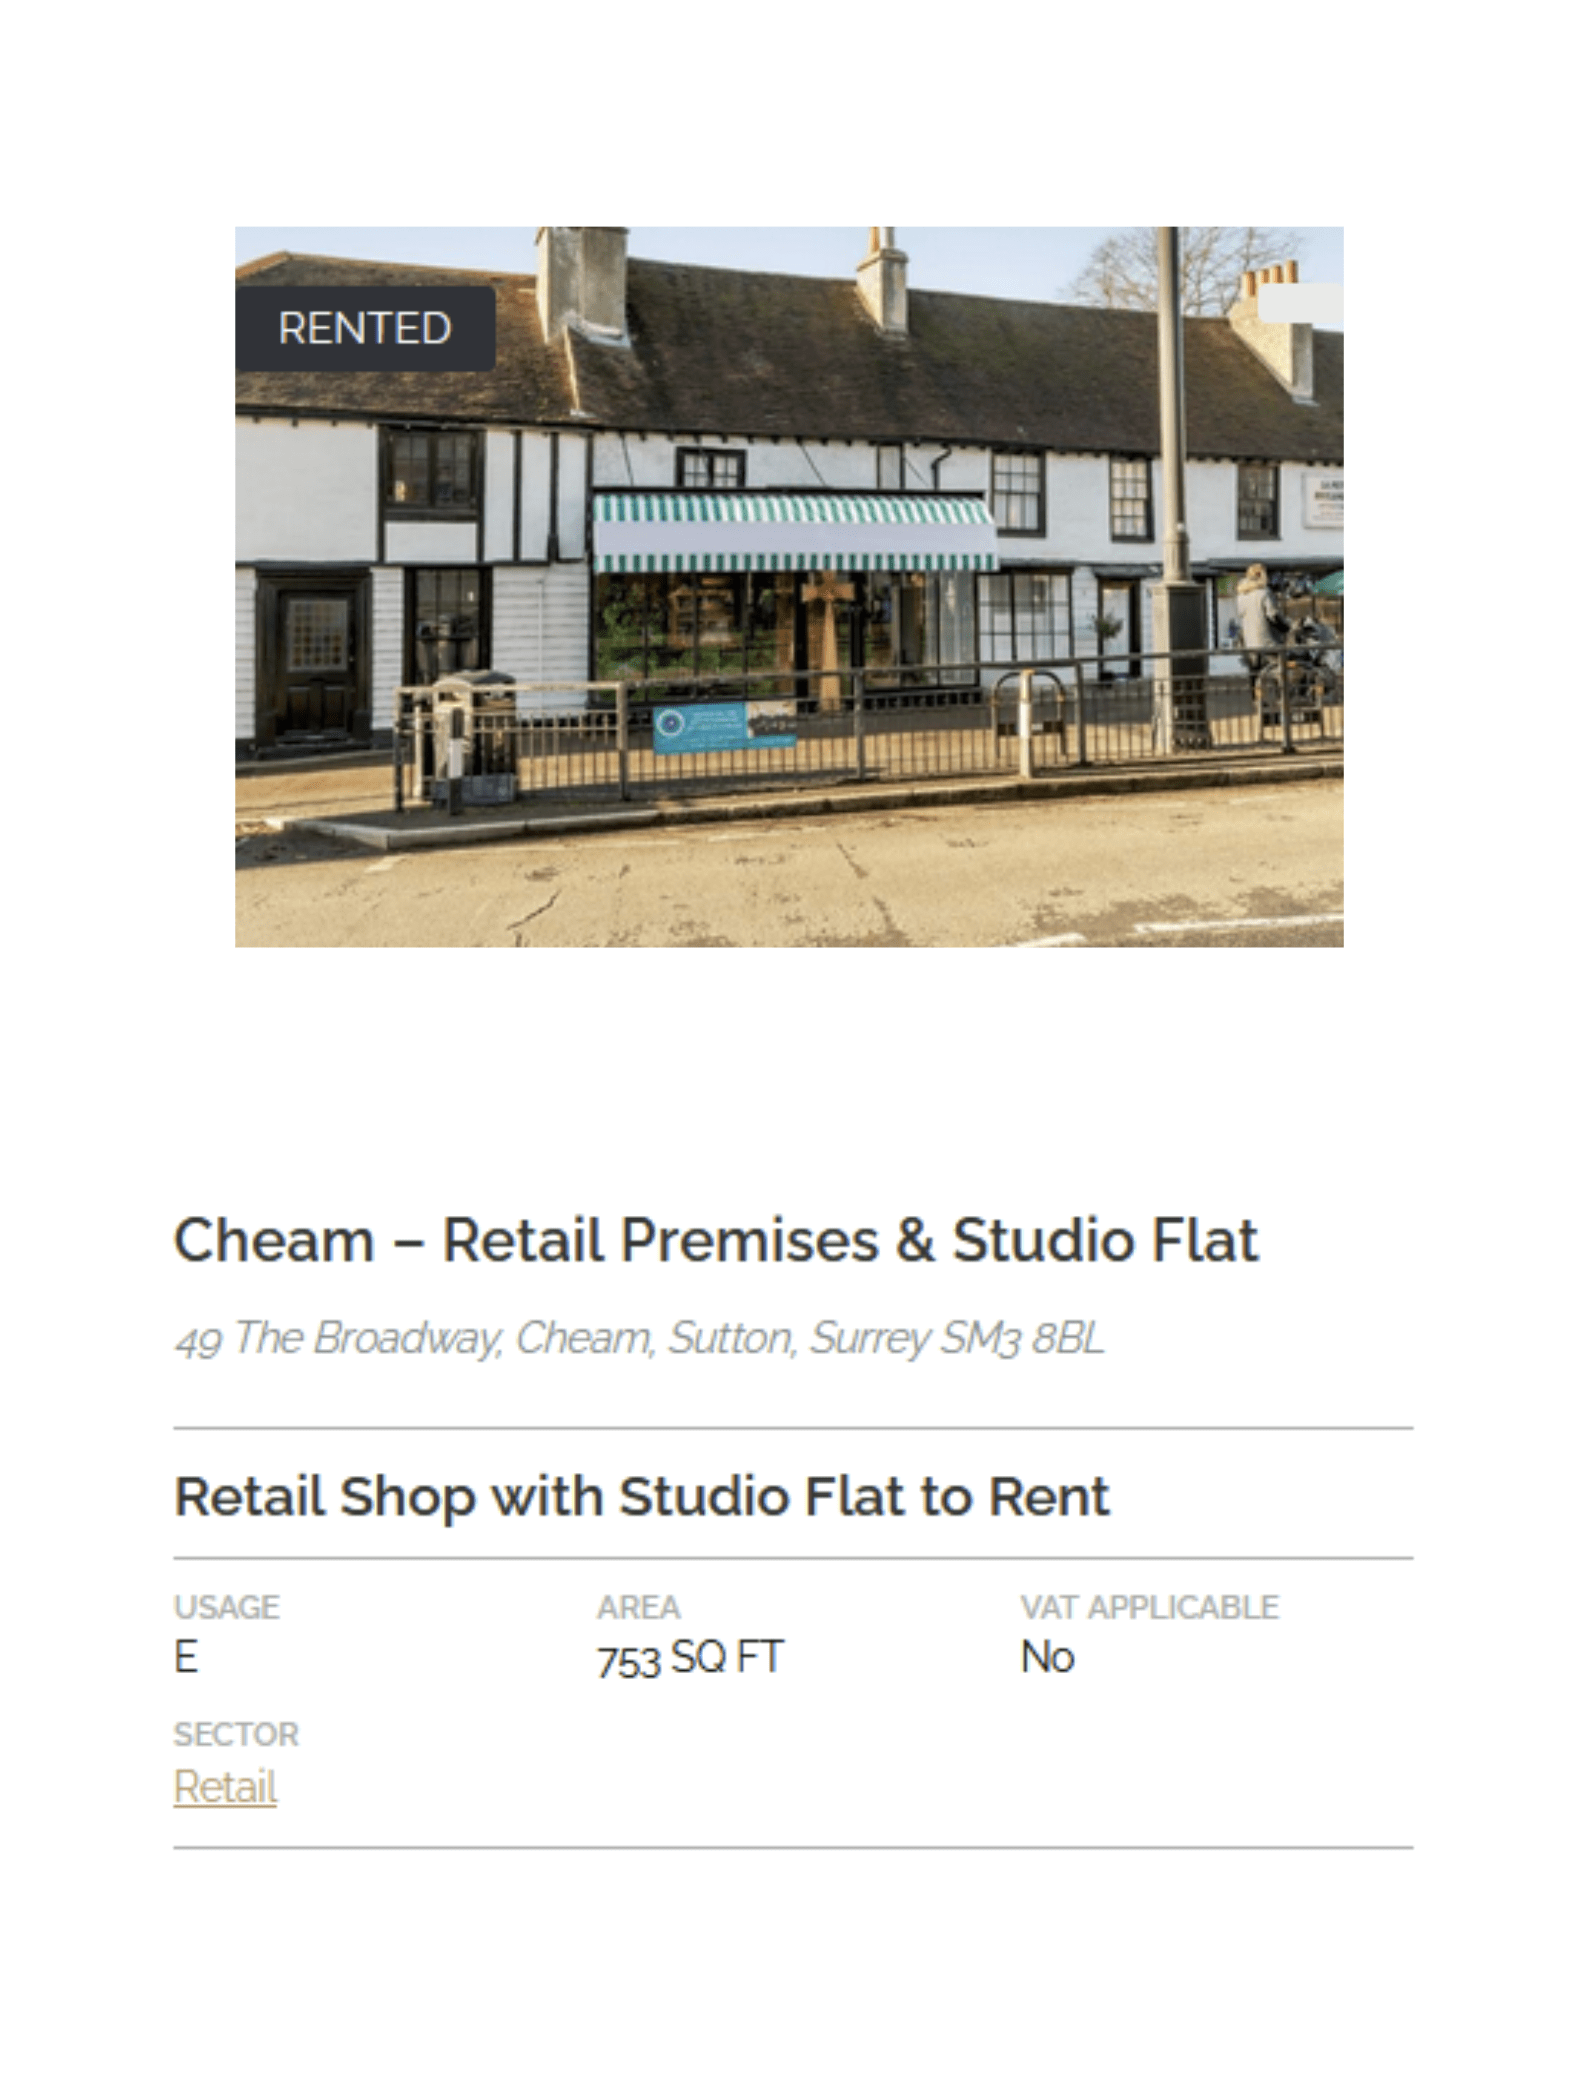Open the Retail sector link
This screenshot has width=1587, height=2079.
tap(225, 1786)
